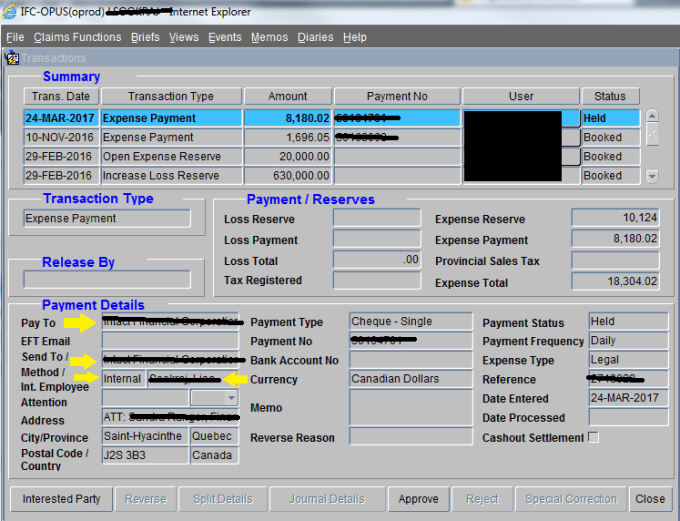Click the Memo text field
The width and height of the screenshot is (680, 521).
tap(410, 407)
